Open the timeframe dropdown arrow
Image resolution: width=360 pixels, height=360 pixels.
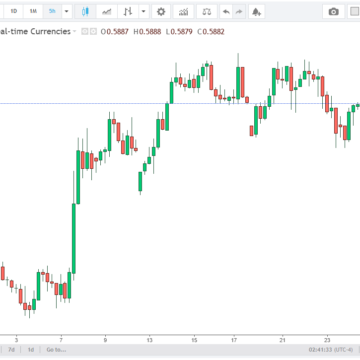coord(66,11)
